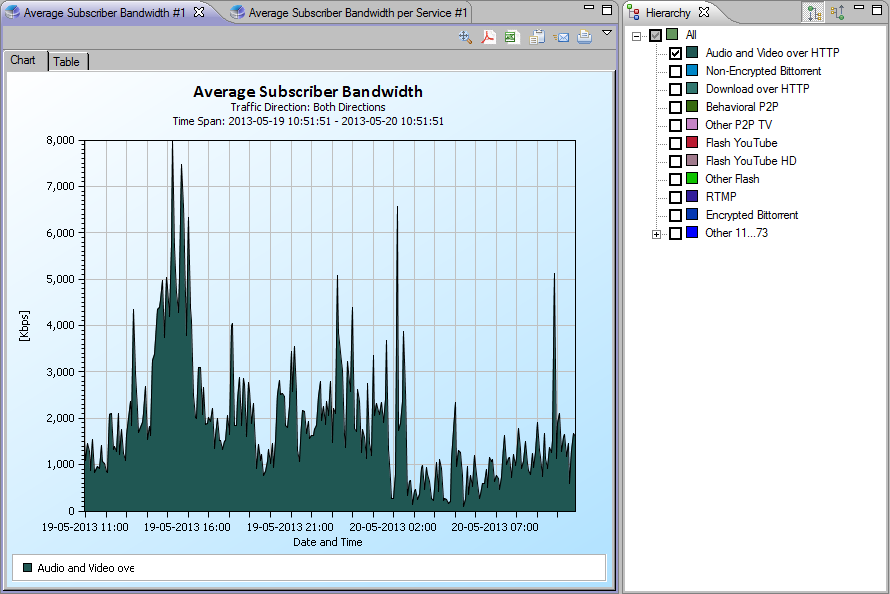Screen dimensions: 890x594
Task: Print the bandwidth report
Action: [x=585, y=37]
